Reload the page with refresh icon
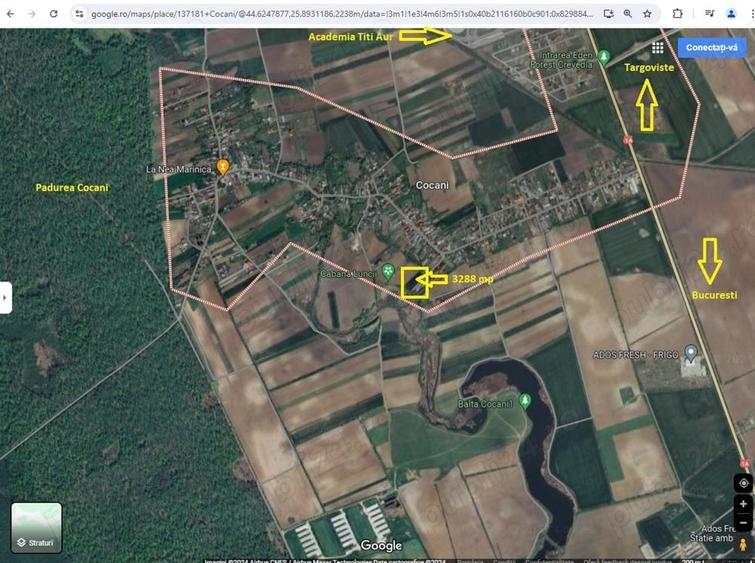This screenshot has width=755, height=563. pyautogui.click(x=53, y=14)
